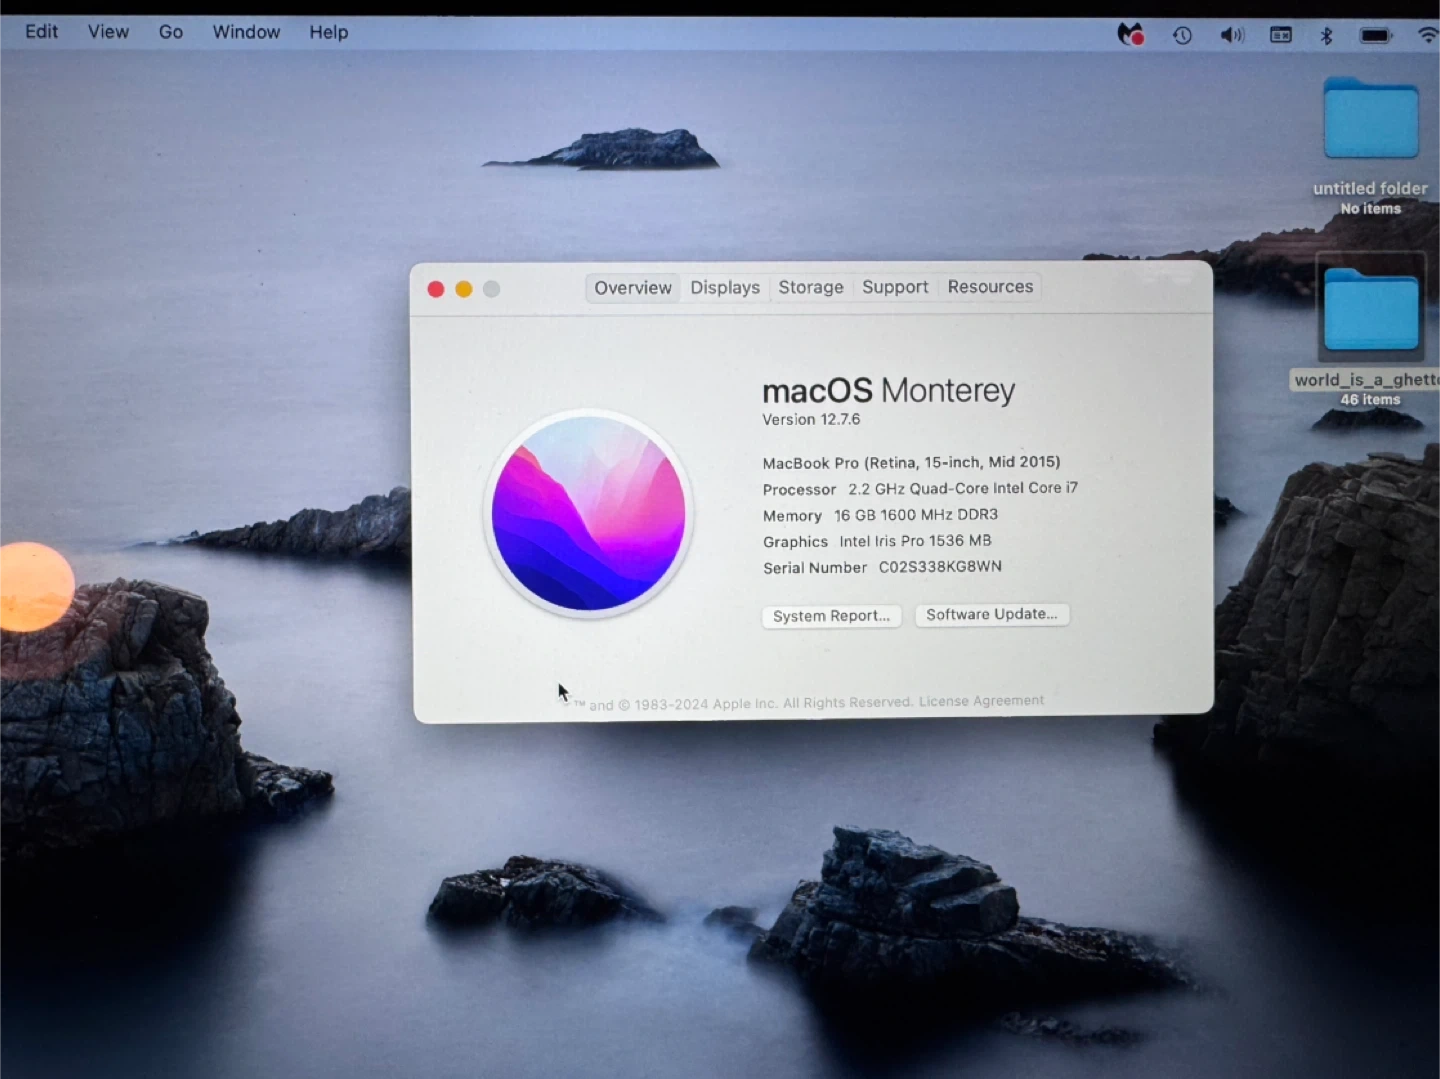Open the Window menu
Image resolution: width=1440 pixels, height=1079 pixels.
tap(246, 32)
